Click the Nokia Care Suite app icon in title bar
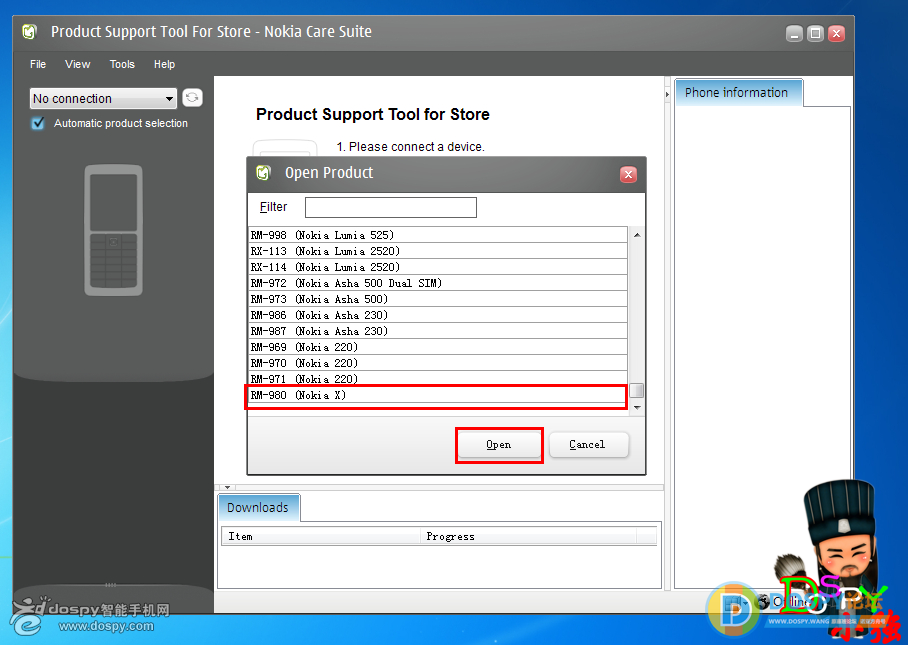 [30, 31]
